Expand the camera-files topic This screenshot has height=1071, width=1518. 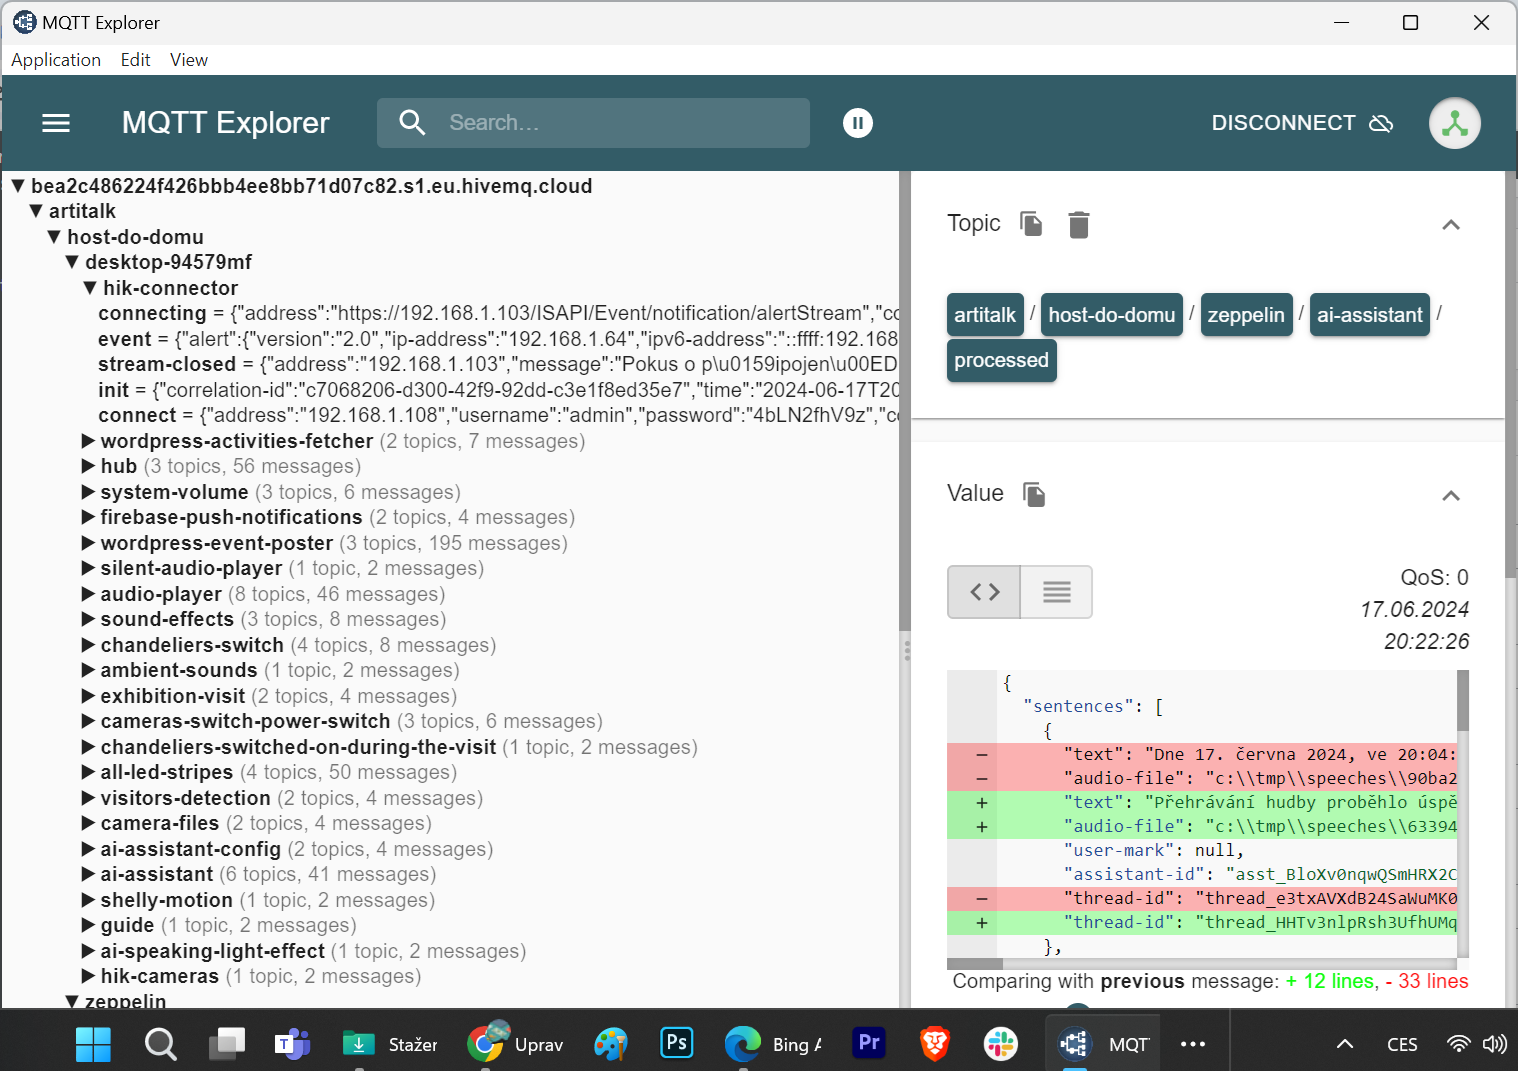[x=88, y=823]
